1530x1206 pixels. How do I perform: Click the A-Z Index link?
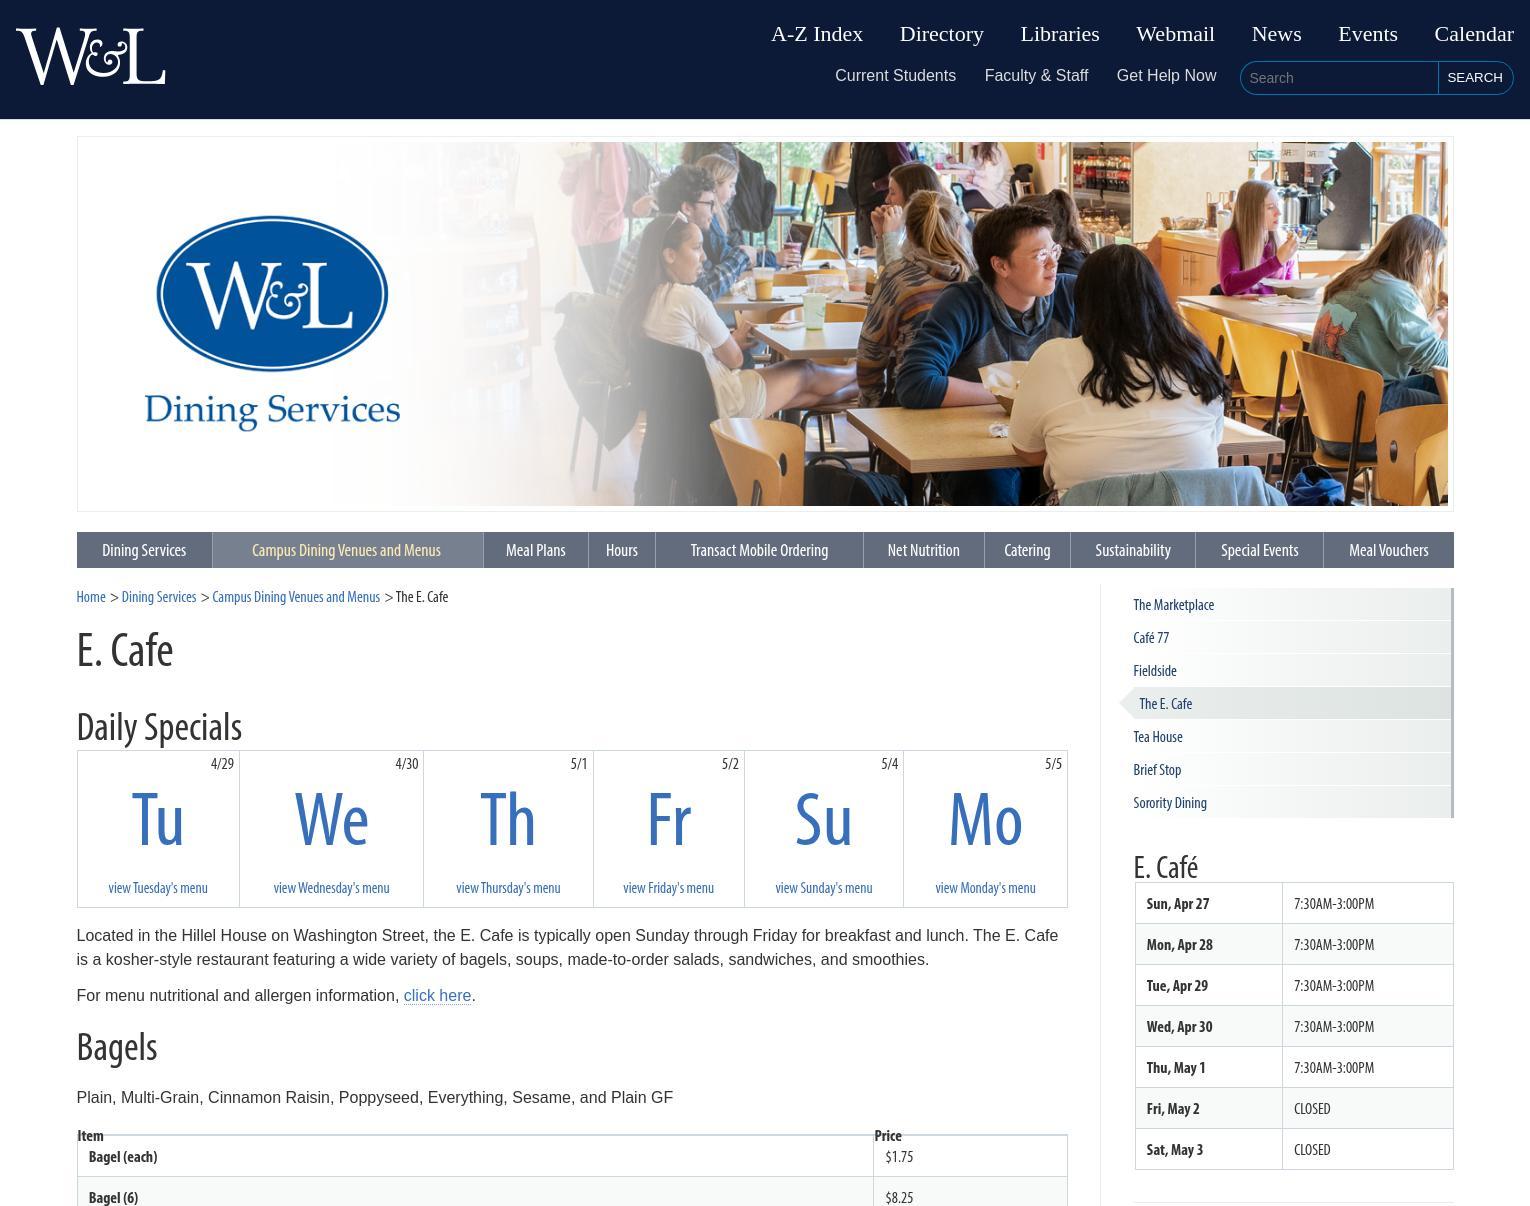click(x=816, y=34)
